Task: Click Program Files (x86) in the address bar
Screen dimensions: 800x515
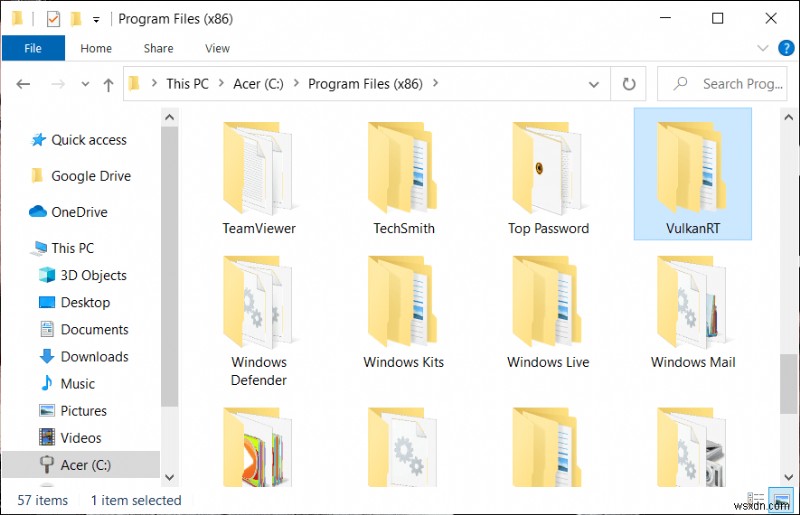Action: coord(365,84)
